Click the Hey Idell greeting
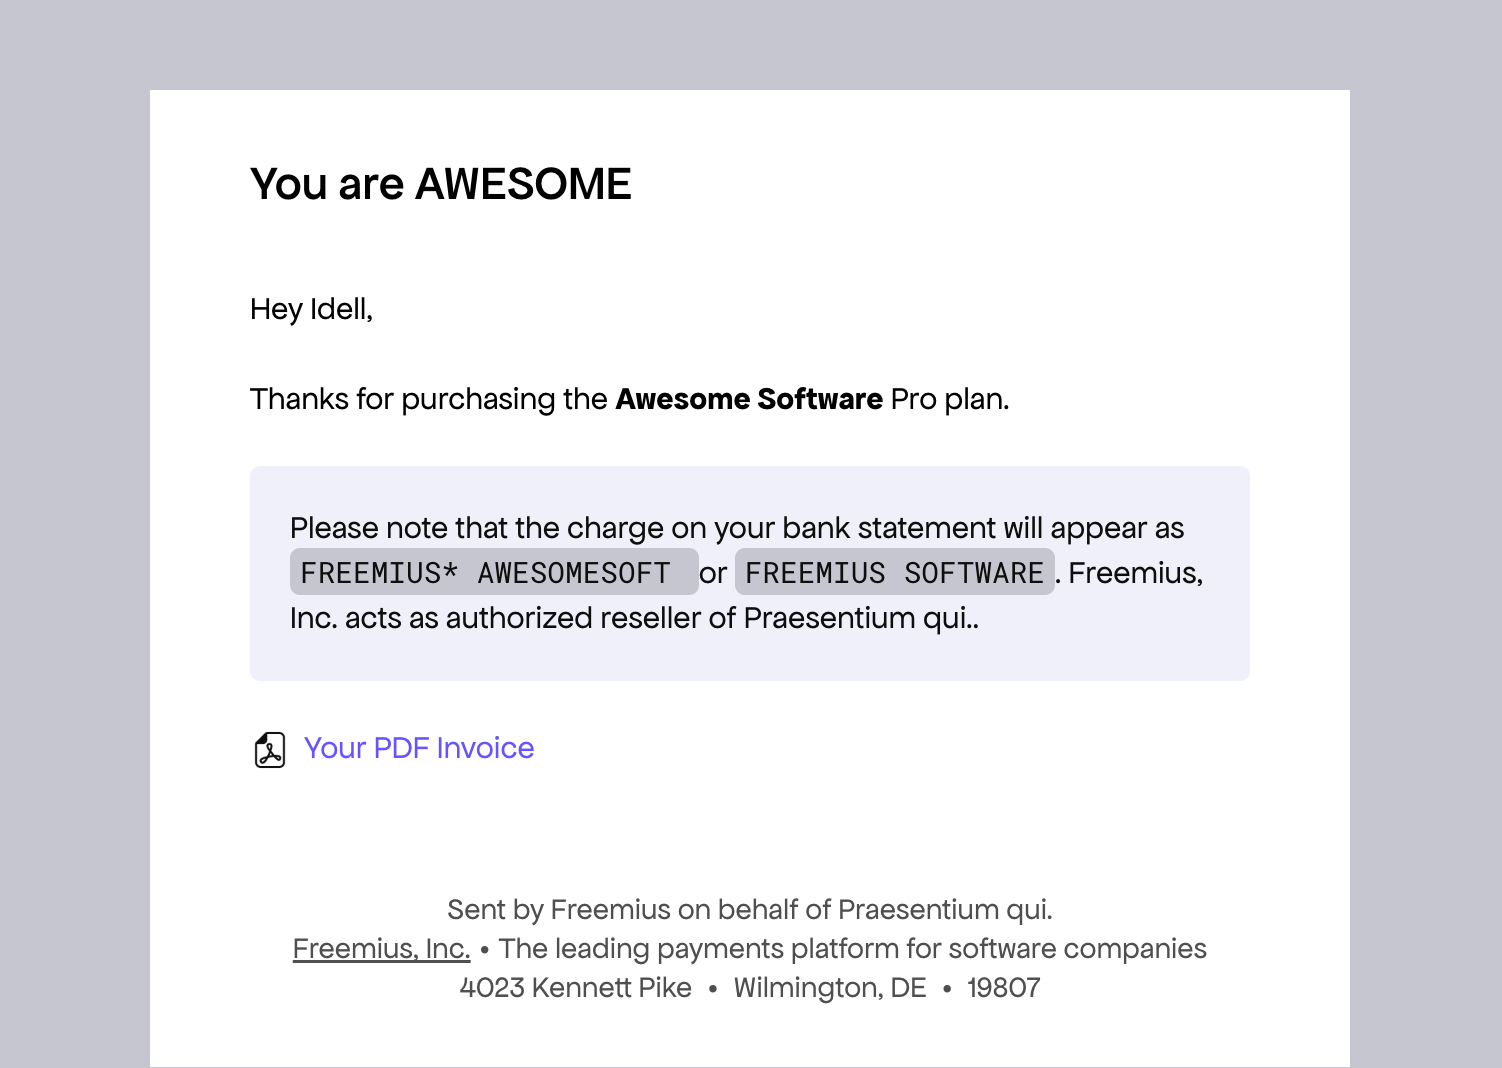This screenshot has width=1502, height=1068. click(x=311, y=309)
